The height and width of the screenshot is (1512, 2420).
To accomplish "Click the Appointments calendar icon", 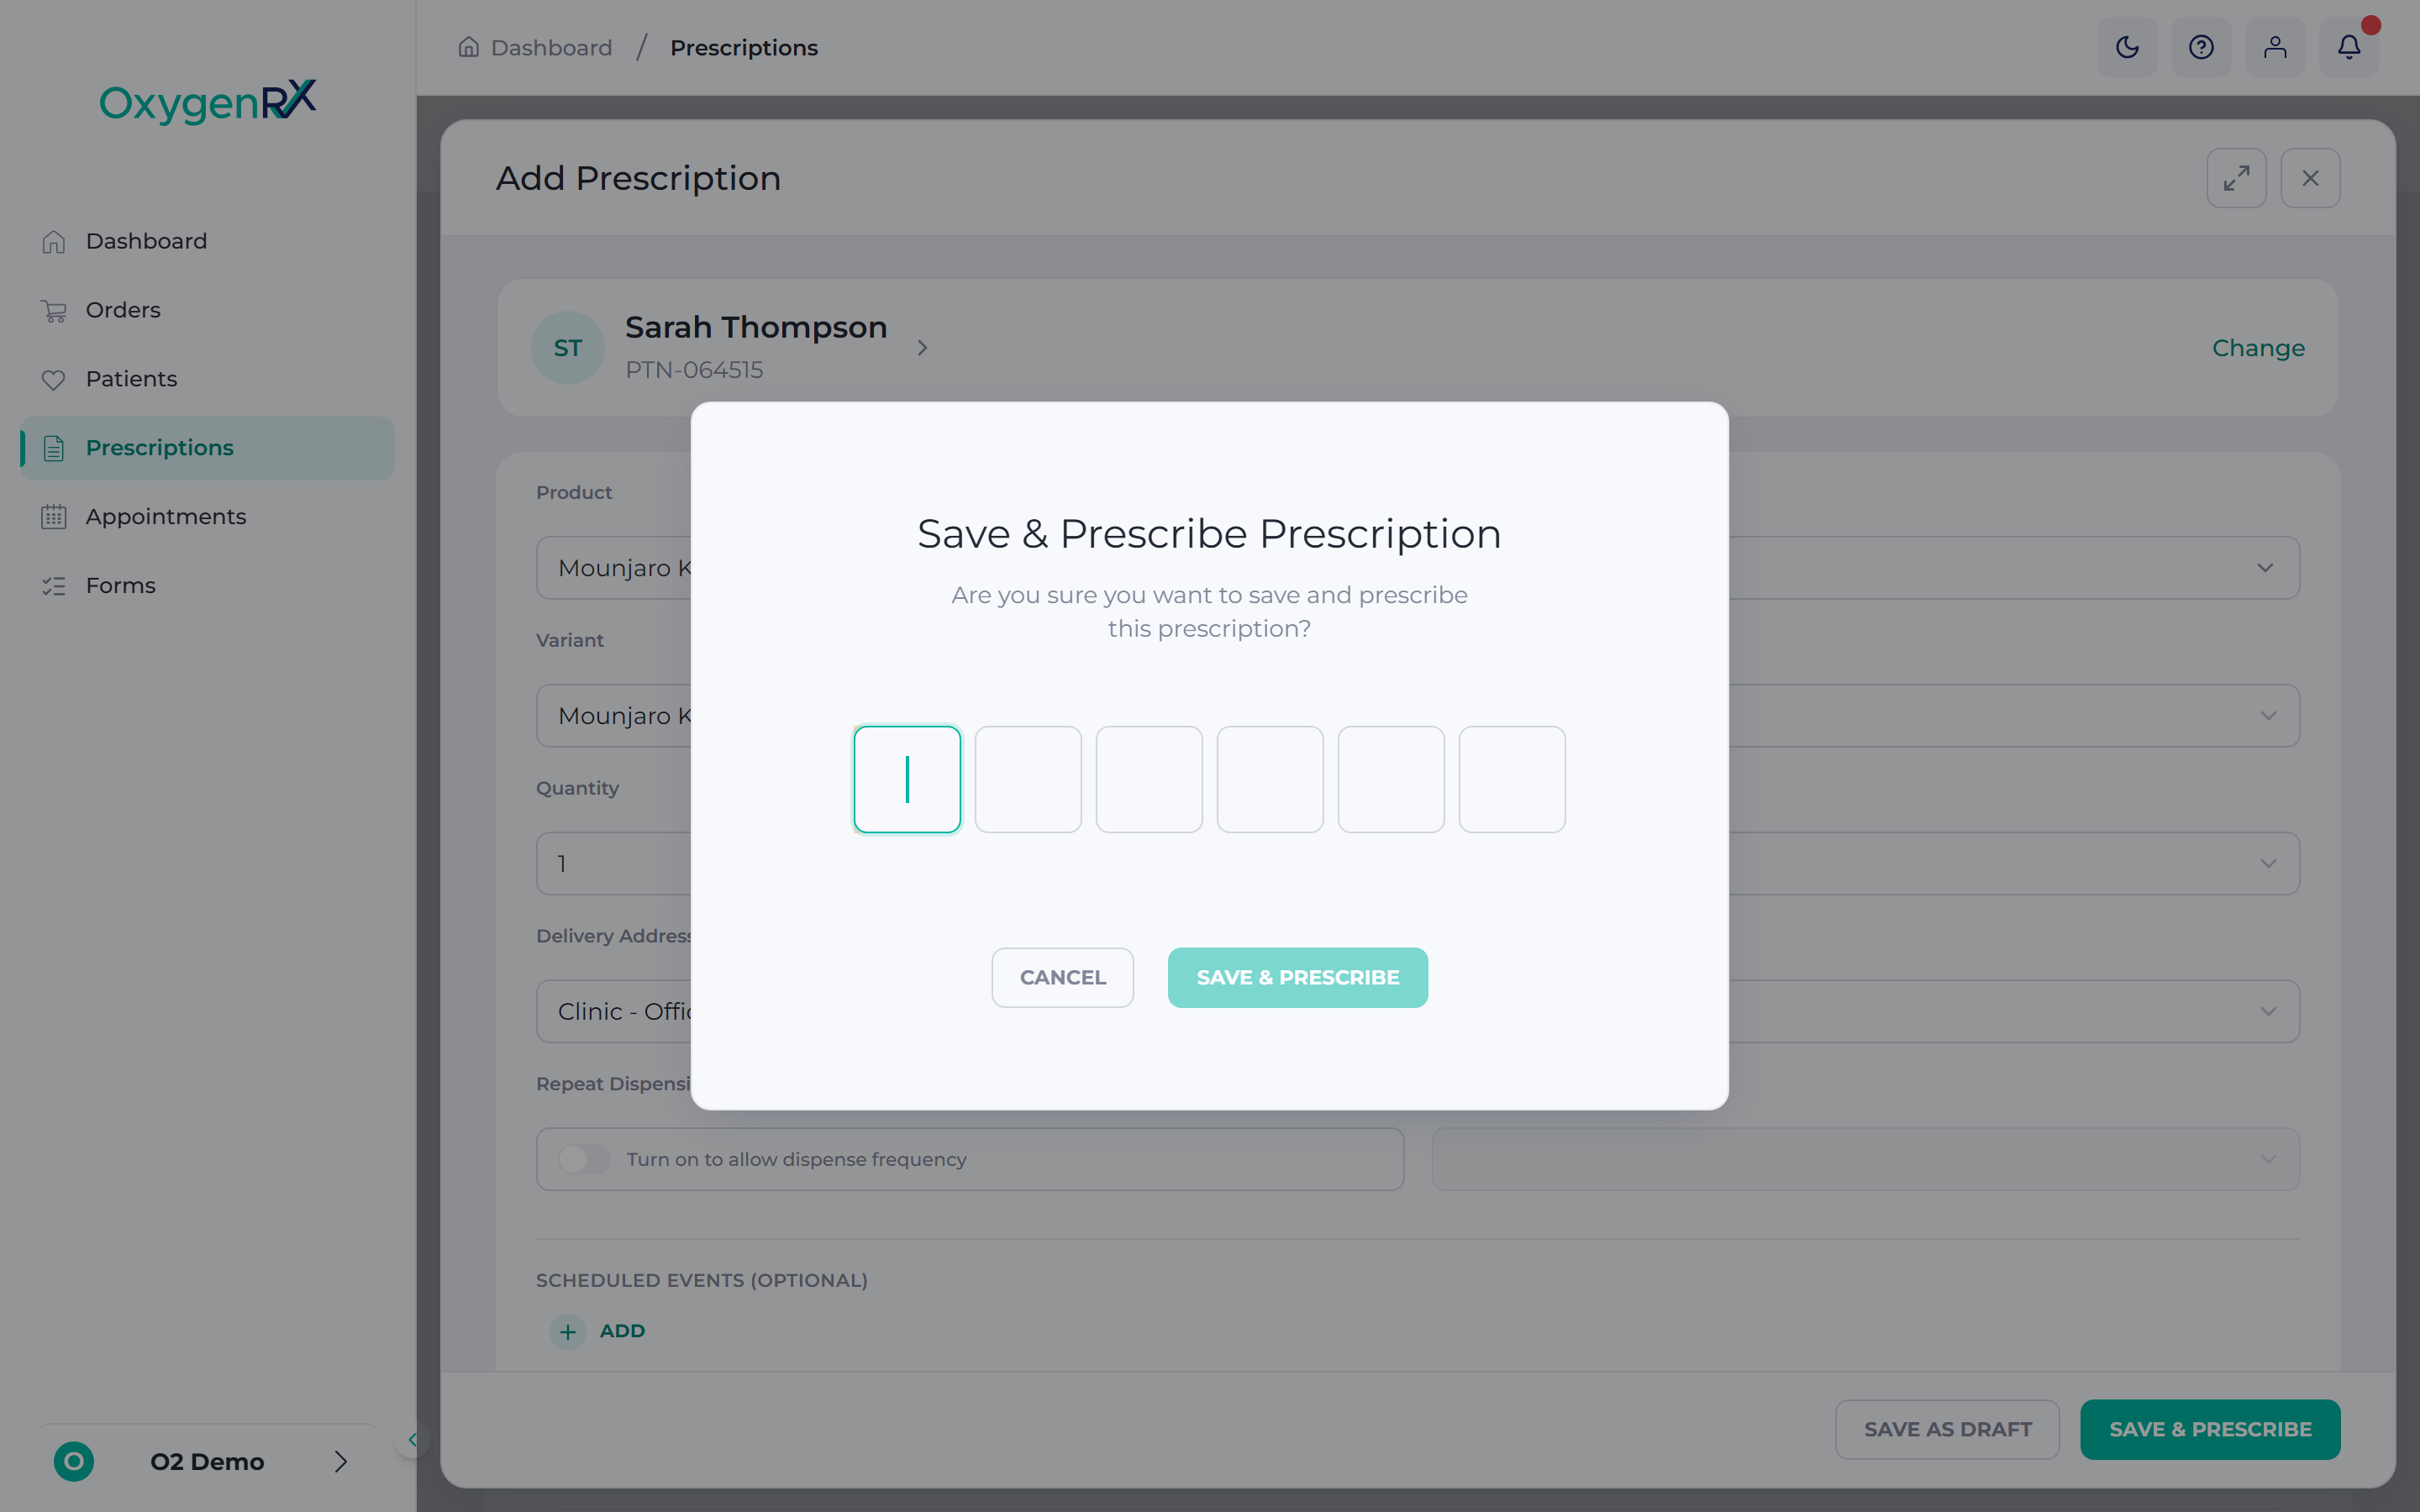I will click(x=54, y=517).
